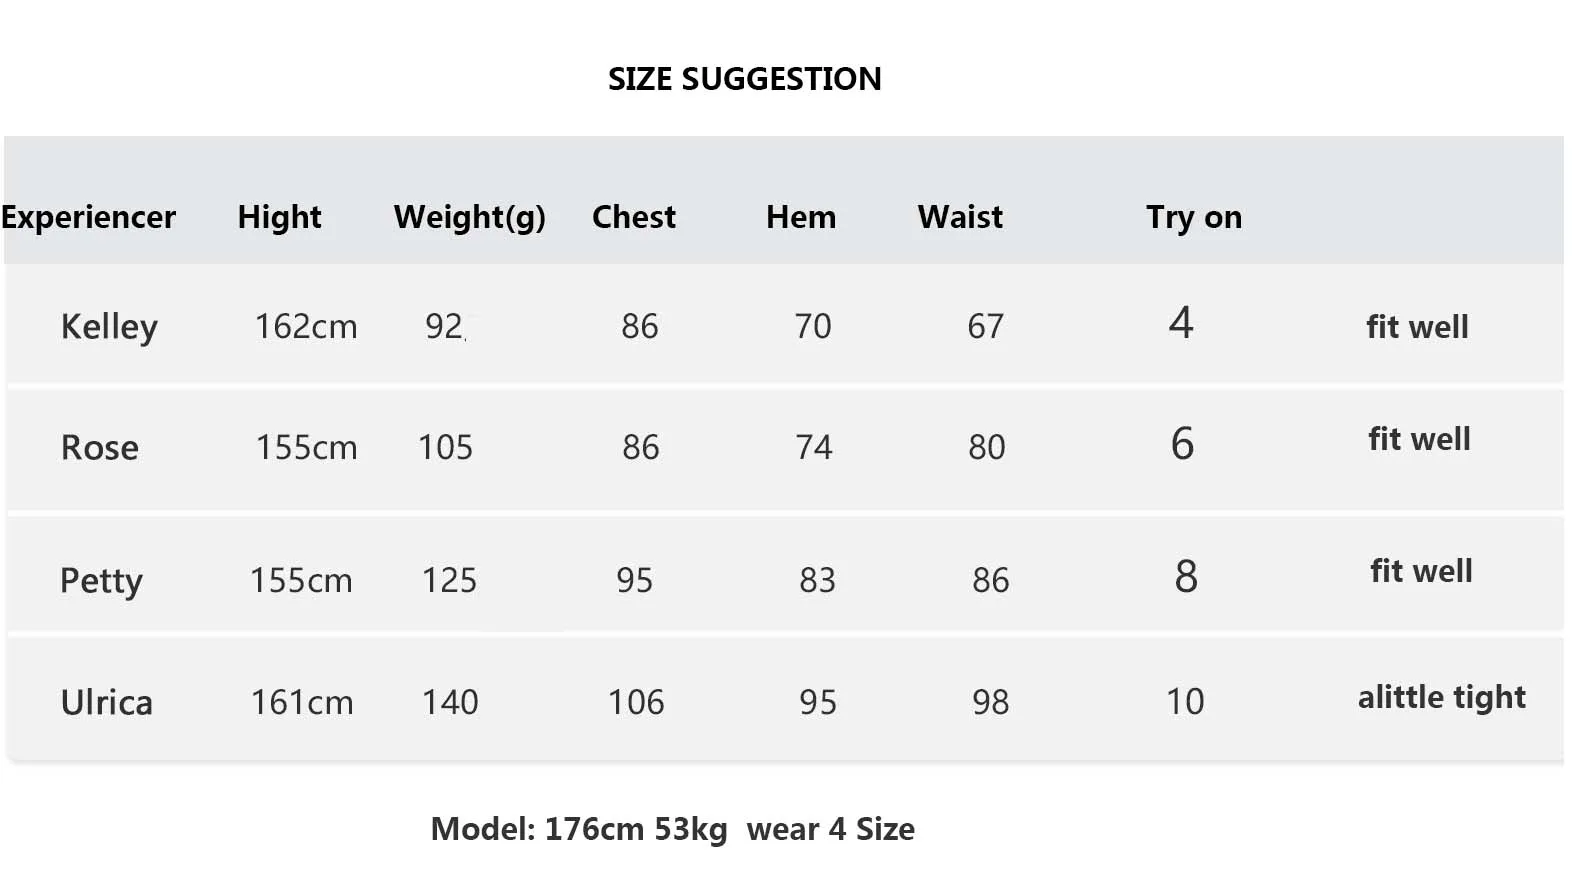Click Kelley's 162cm height value
The image size is (1580, 888).
(x=305, y=326)
